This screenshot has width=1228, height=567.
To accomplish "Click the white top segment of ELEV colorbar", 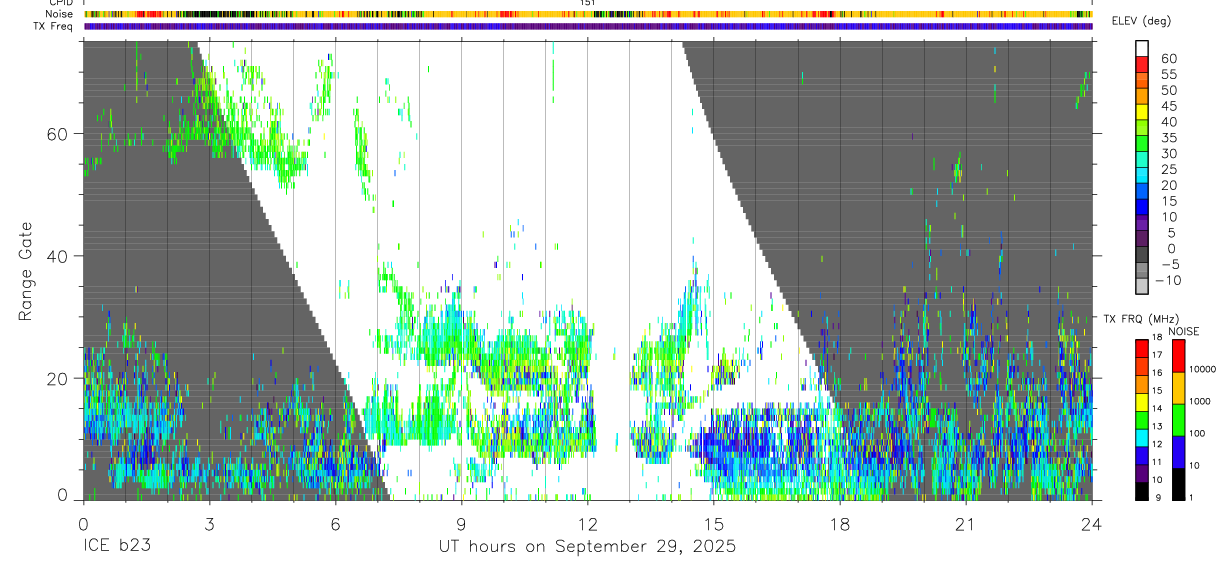I will point(1143,49).
